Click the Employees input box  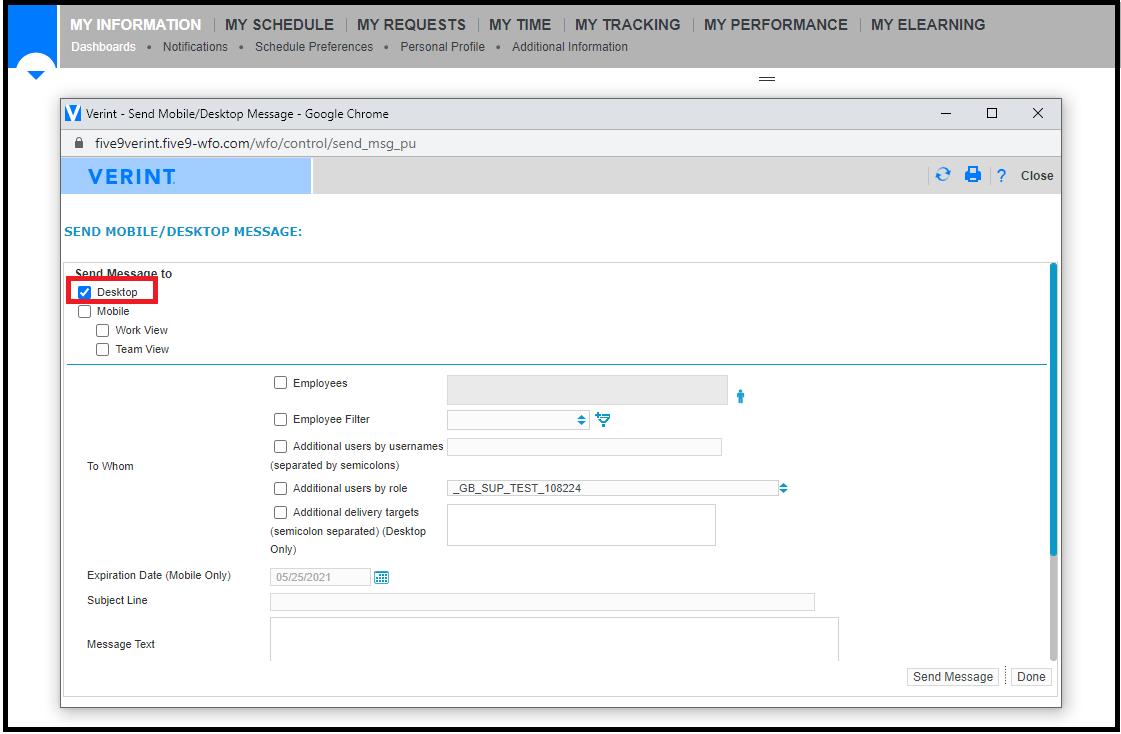(x=587, y=390)
